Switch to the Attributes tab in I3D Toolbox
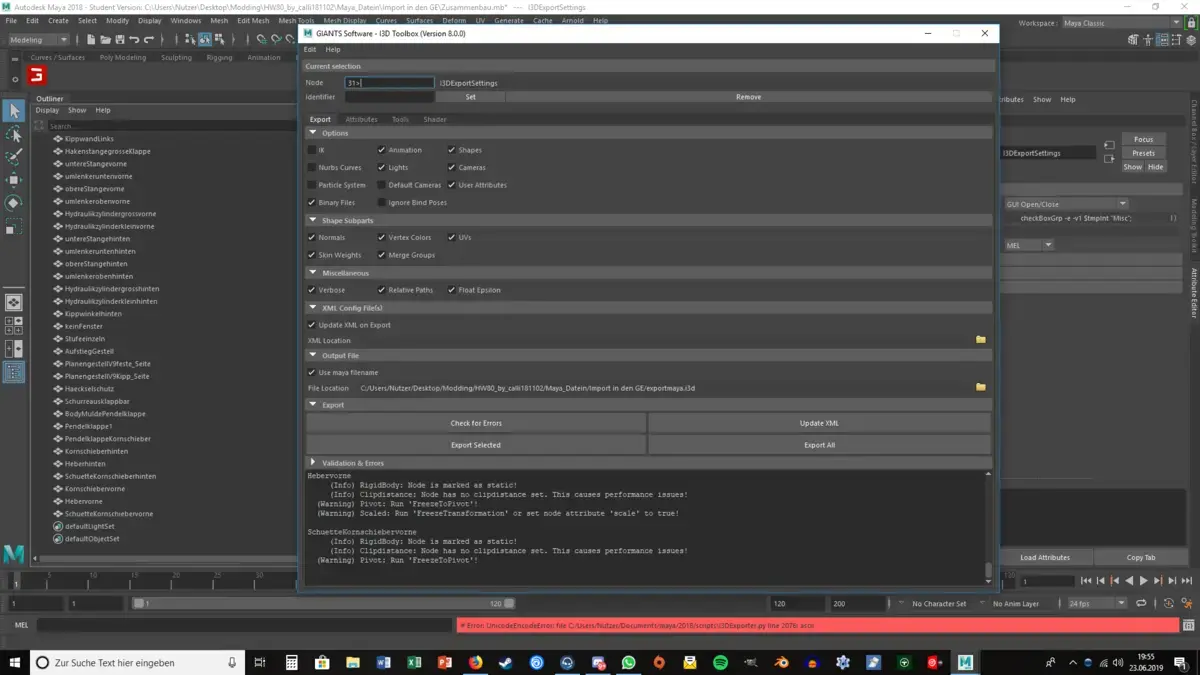This screenshot has height=675, width=1200. click(x=361, y=119)
